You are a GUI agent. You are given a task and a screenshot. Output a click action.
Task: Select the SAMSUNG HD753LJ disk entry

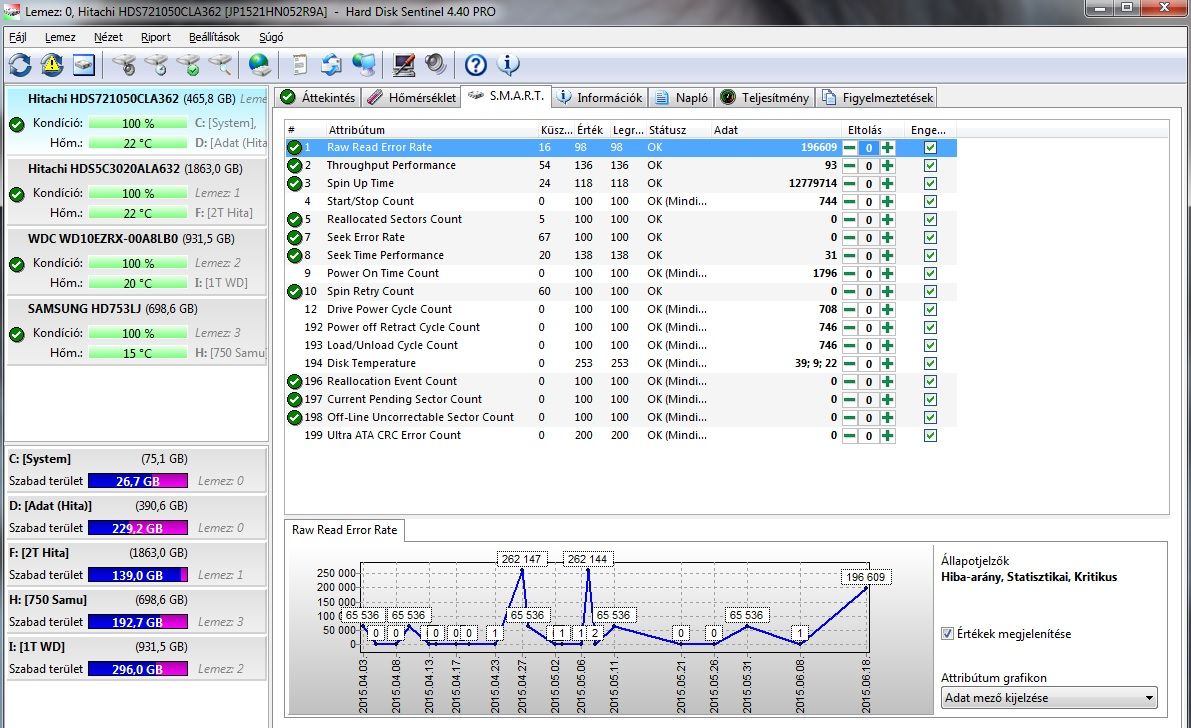coord(137,331)
